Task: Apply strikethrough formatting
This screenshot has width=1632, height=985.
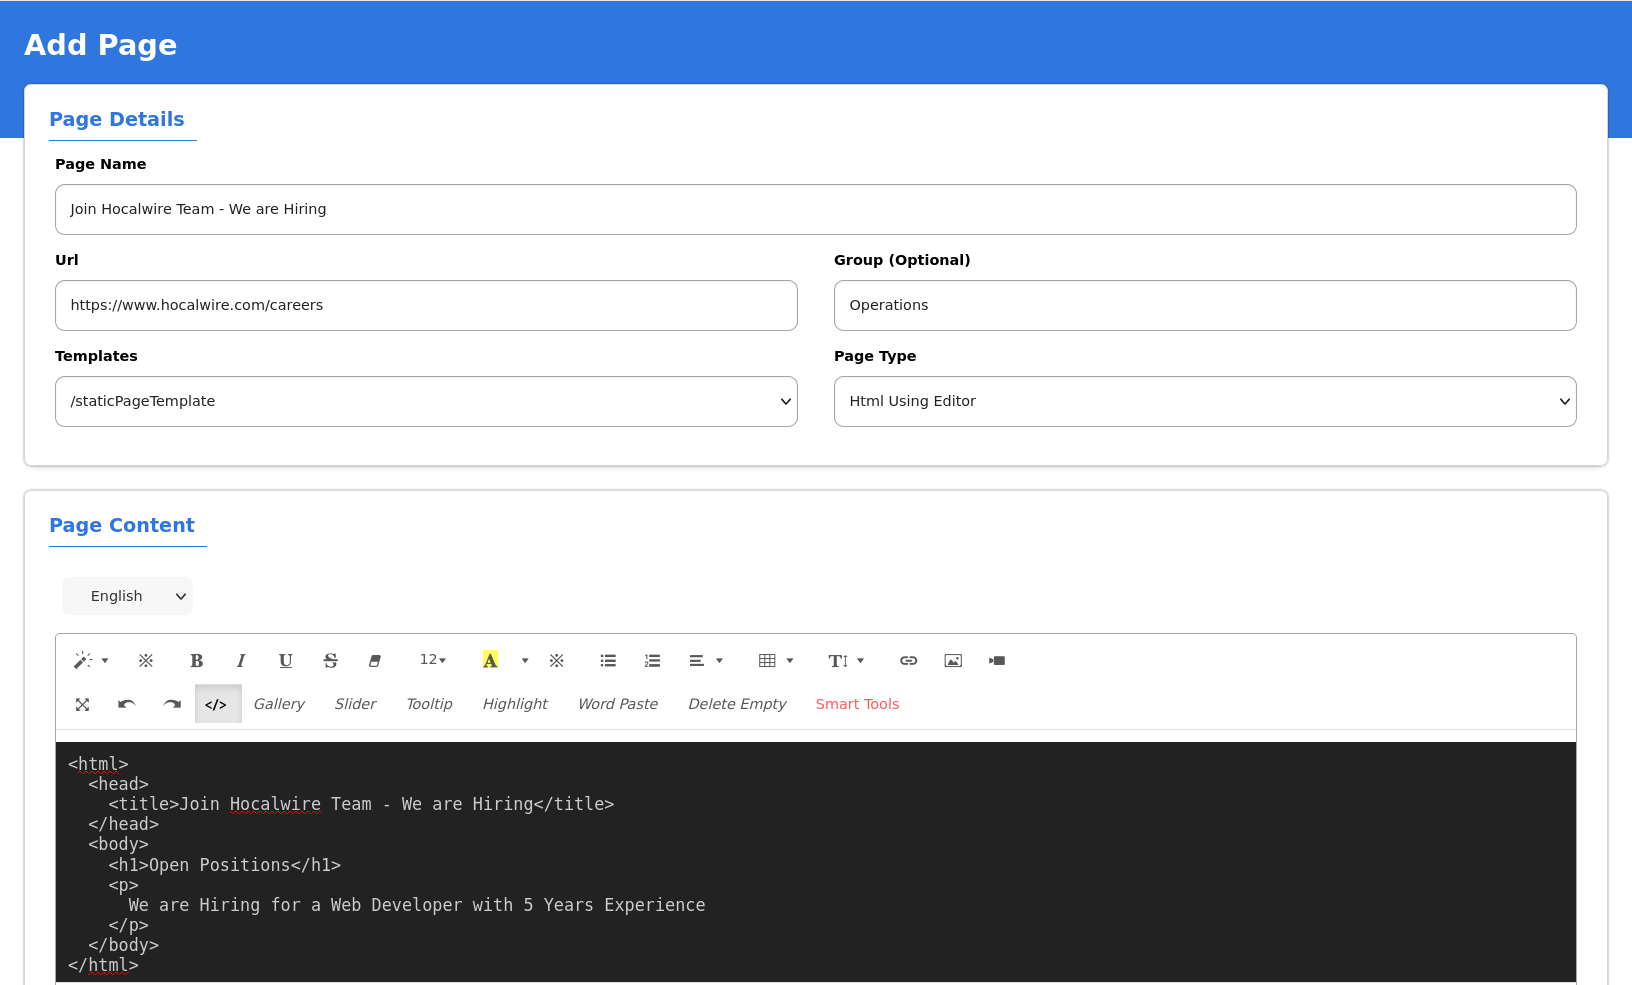Action: [x=330, y=661]
